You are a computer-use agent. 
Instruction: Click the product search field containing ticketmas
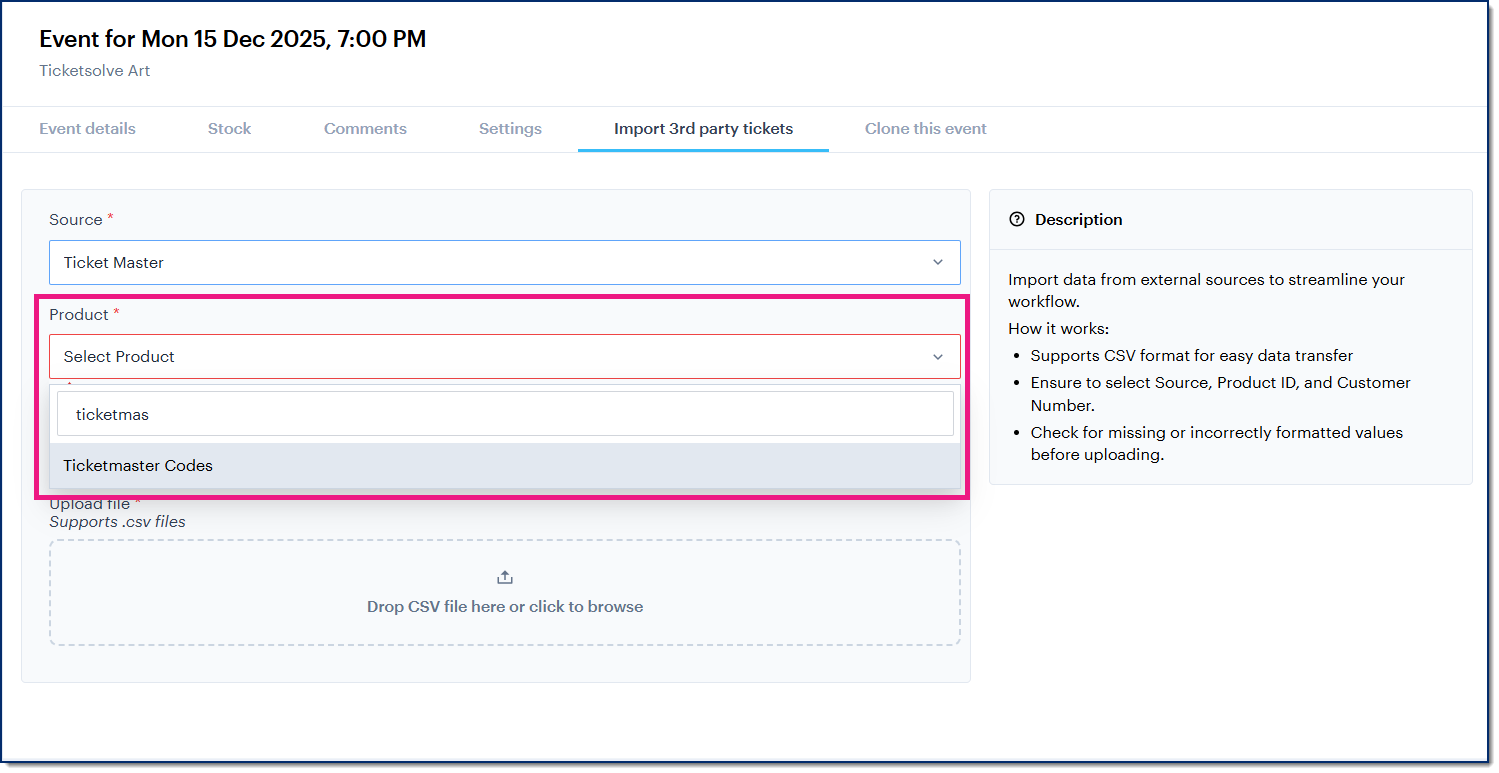505,414
